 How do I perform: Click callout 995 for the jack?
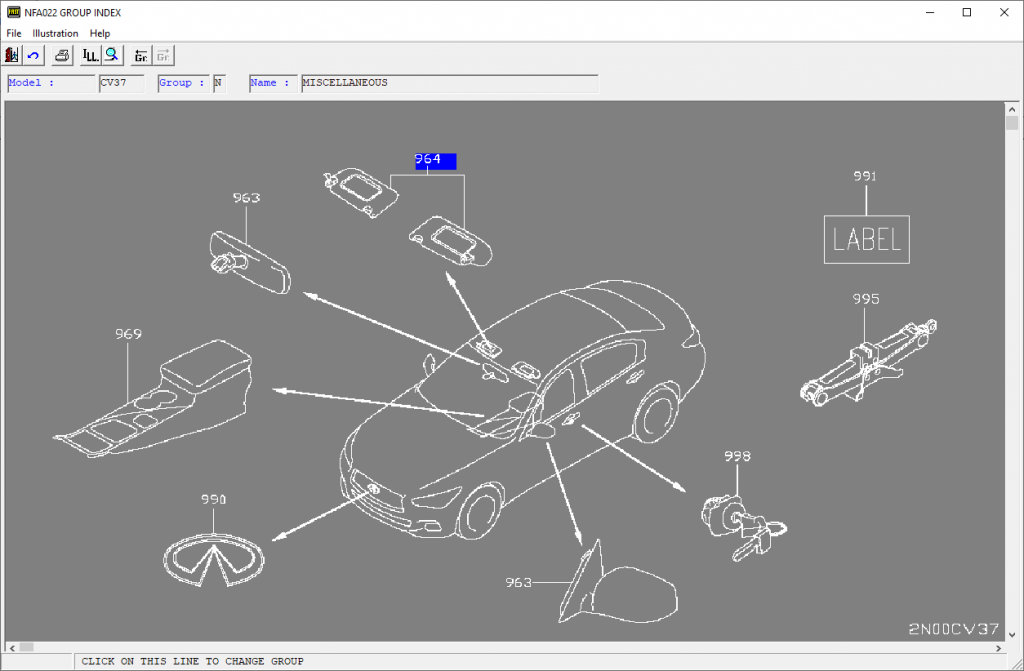coord(864,298)
